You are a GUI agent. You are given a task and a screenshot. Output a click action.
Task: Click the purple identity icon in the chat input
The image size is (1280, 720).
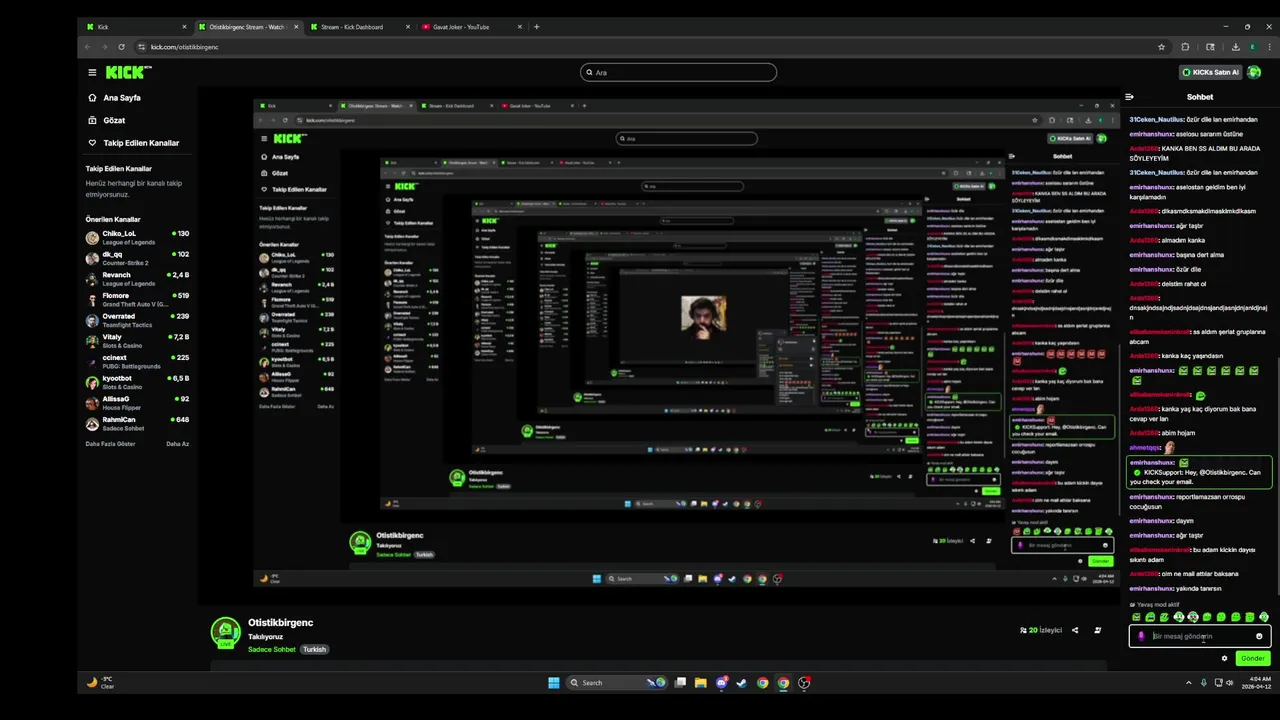[x=1141, y=636]
